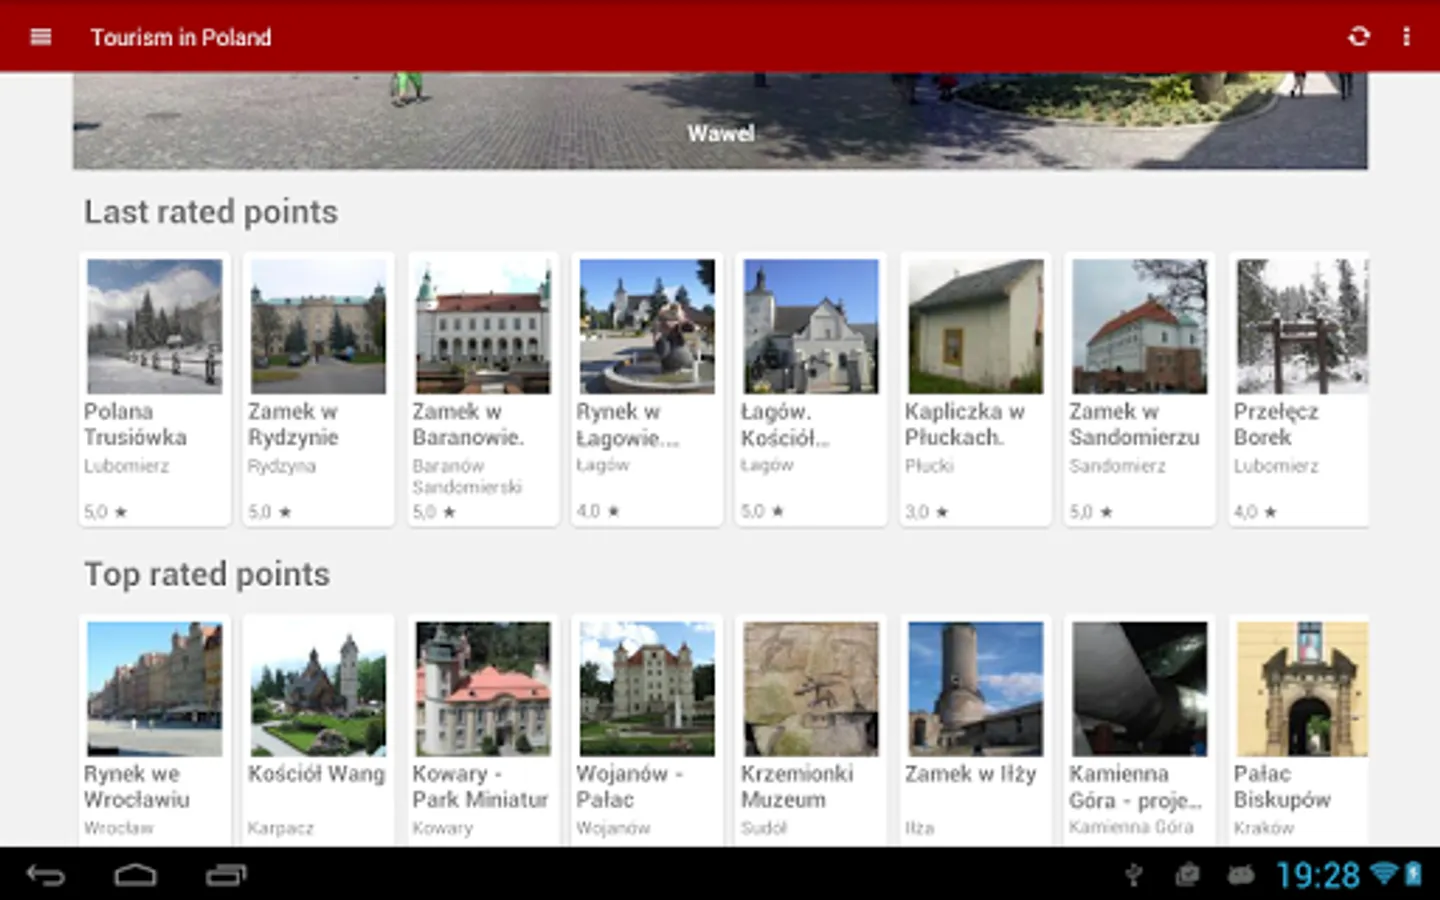Viewport: 1440px width, 900px height.
Task: Open the Wojanów Pałac photo
Action: tap(647, 689)
